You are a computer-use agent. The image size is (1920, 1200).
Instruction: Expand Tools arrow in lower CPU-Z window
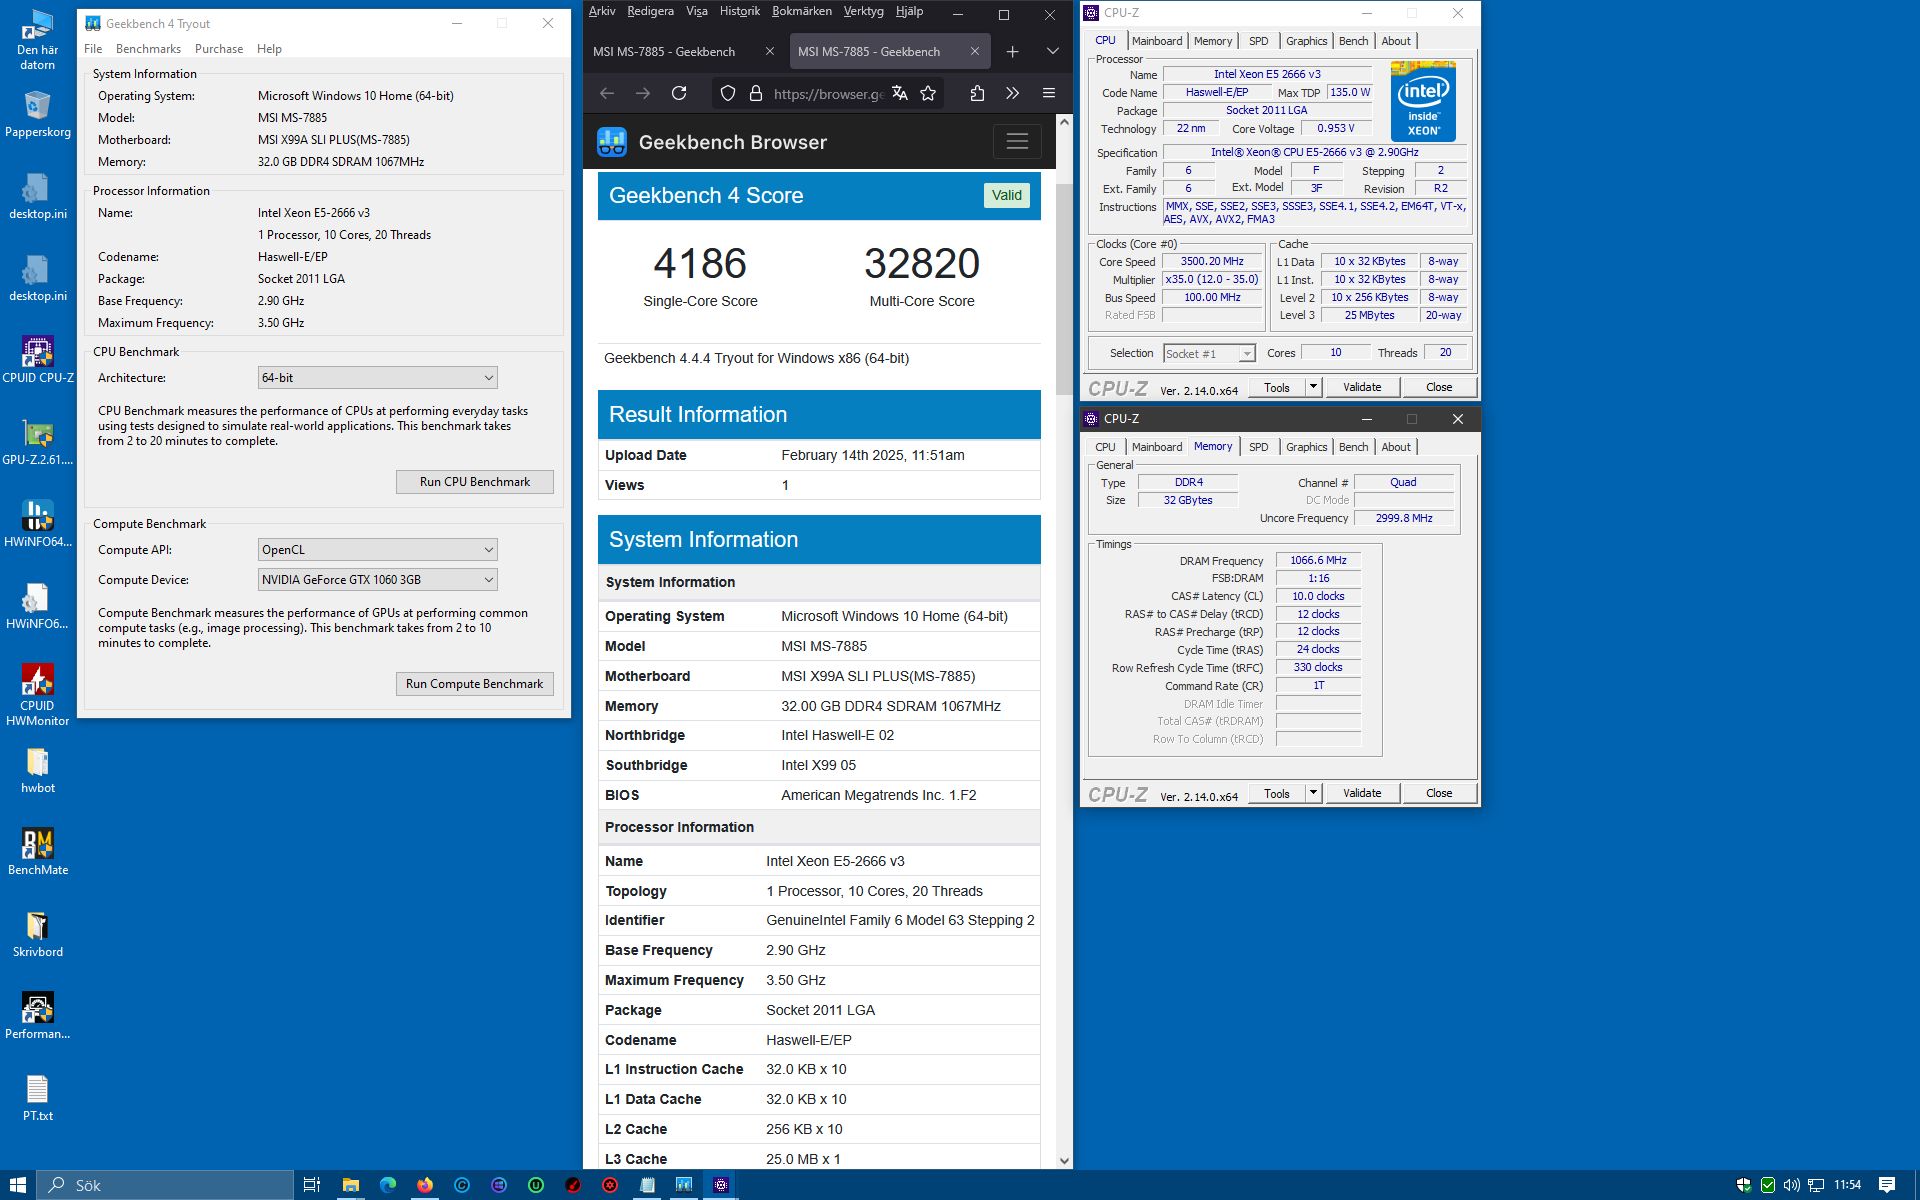pyautogui.click(x=1313, y=793)
